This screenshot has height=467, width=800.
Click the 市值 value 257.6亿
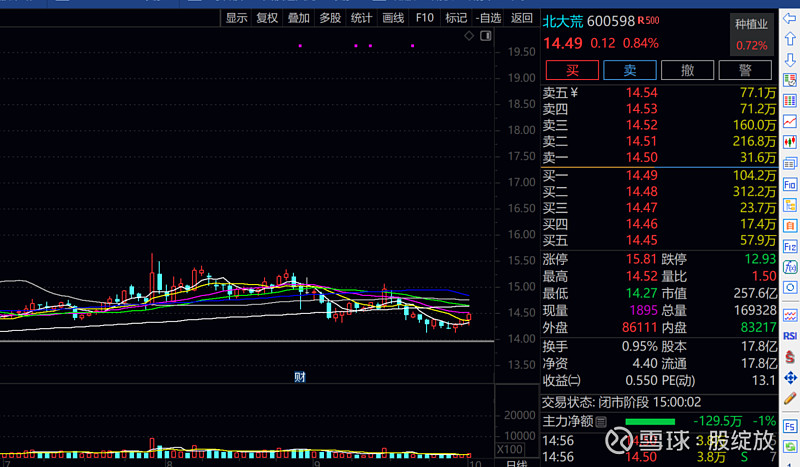755,293
